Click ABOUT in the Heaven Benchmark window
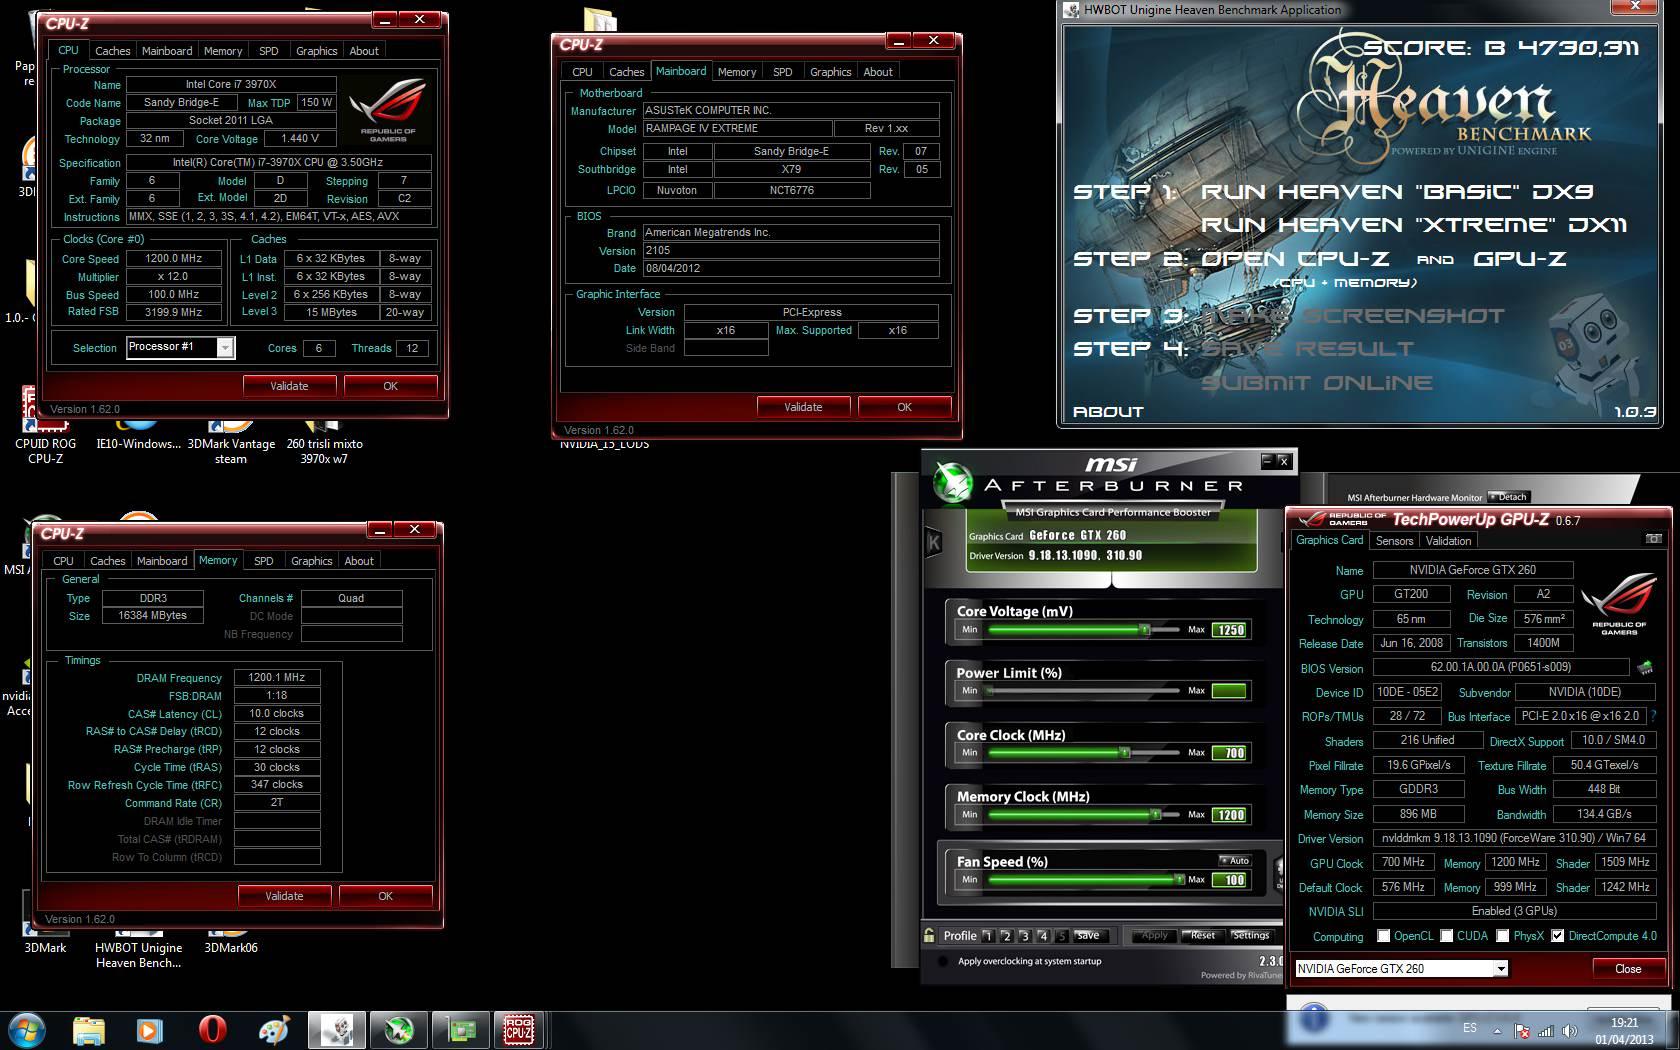1680x1050 pixels. [1108, 411]
